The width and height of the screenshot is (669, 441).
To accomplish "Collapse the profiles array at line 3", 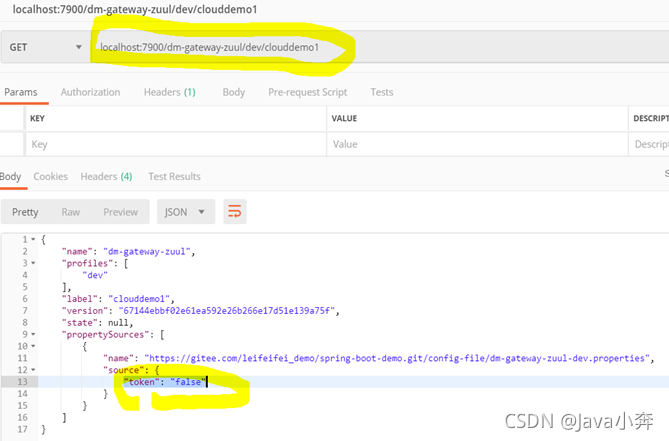I will coord(33,264).
